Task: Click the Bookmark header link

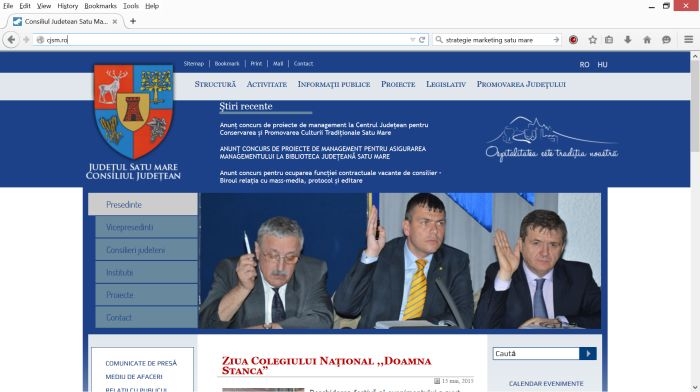Action: [x=227, y=63]
